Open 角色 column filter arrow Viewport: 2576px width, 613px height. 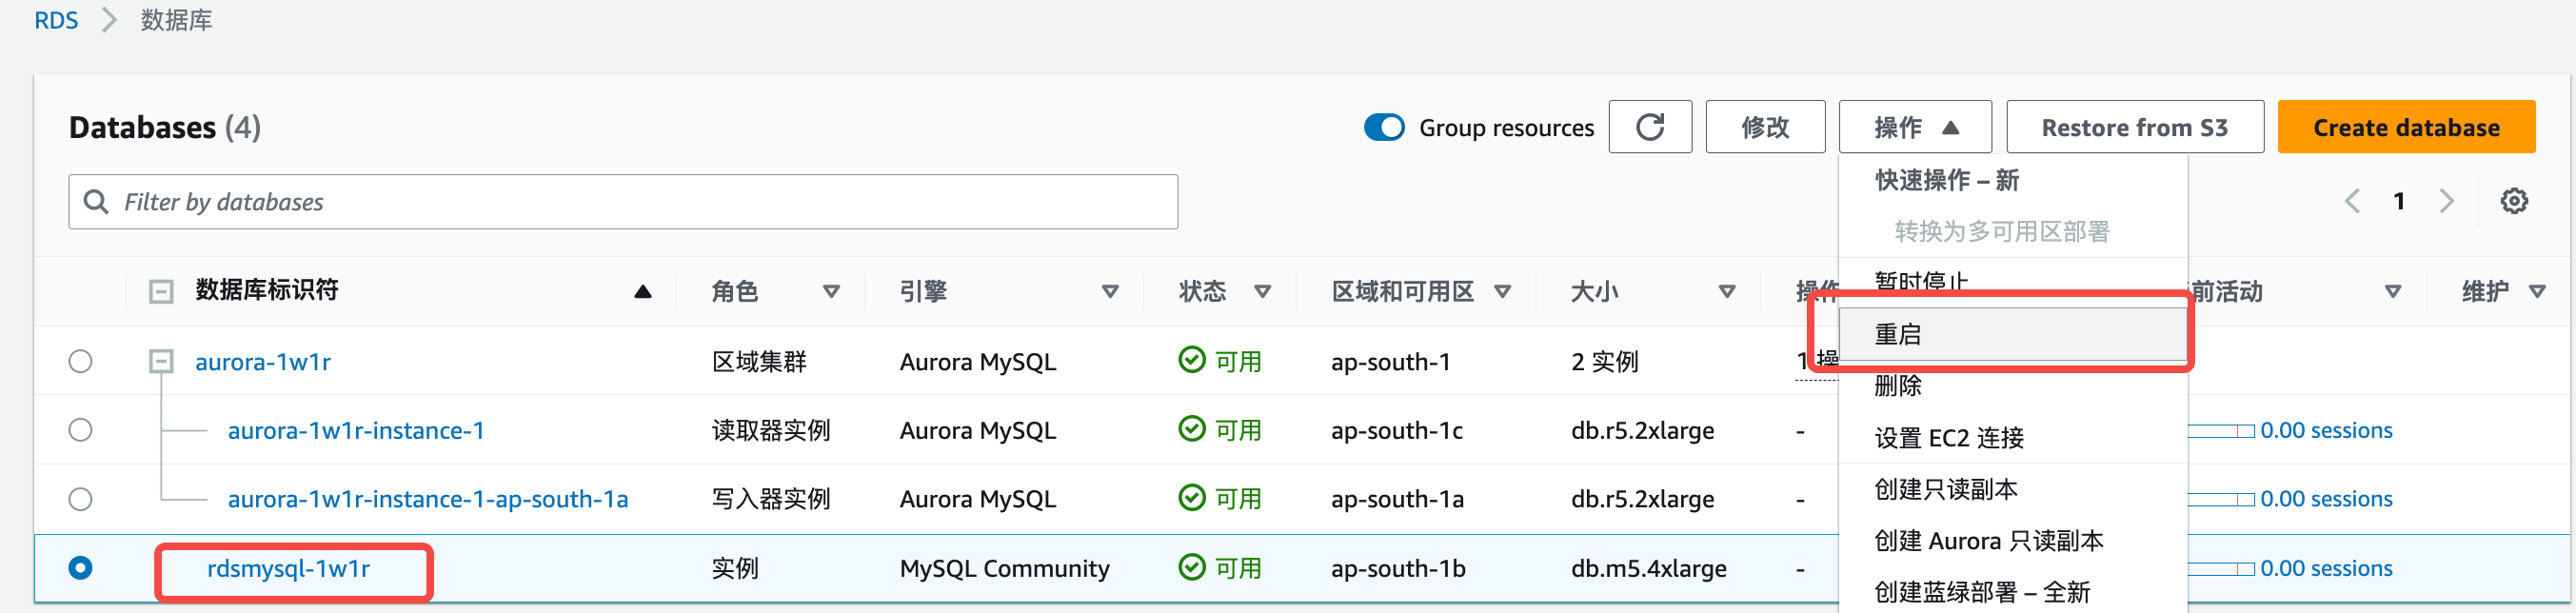[830, 292]
